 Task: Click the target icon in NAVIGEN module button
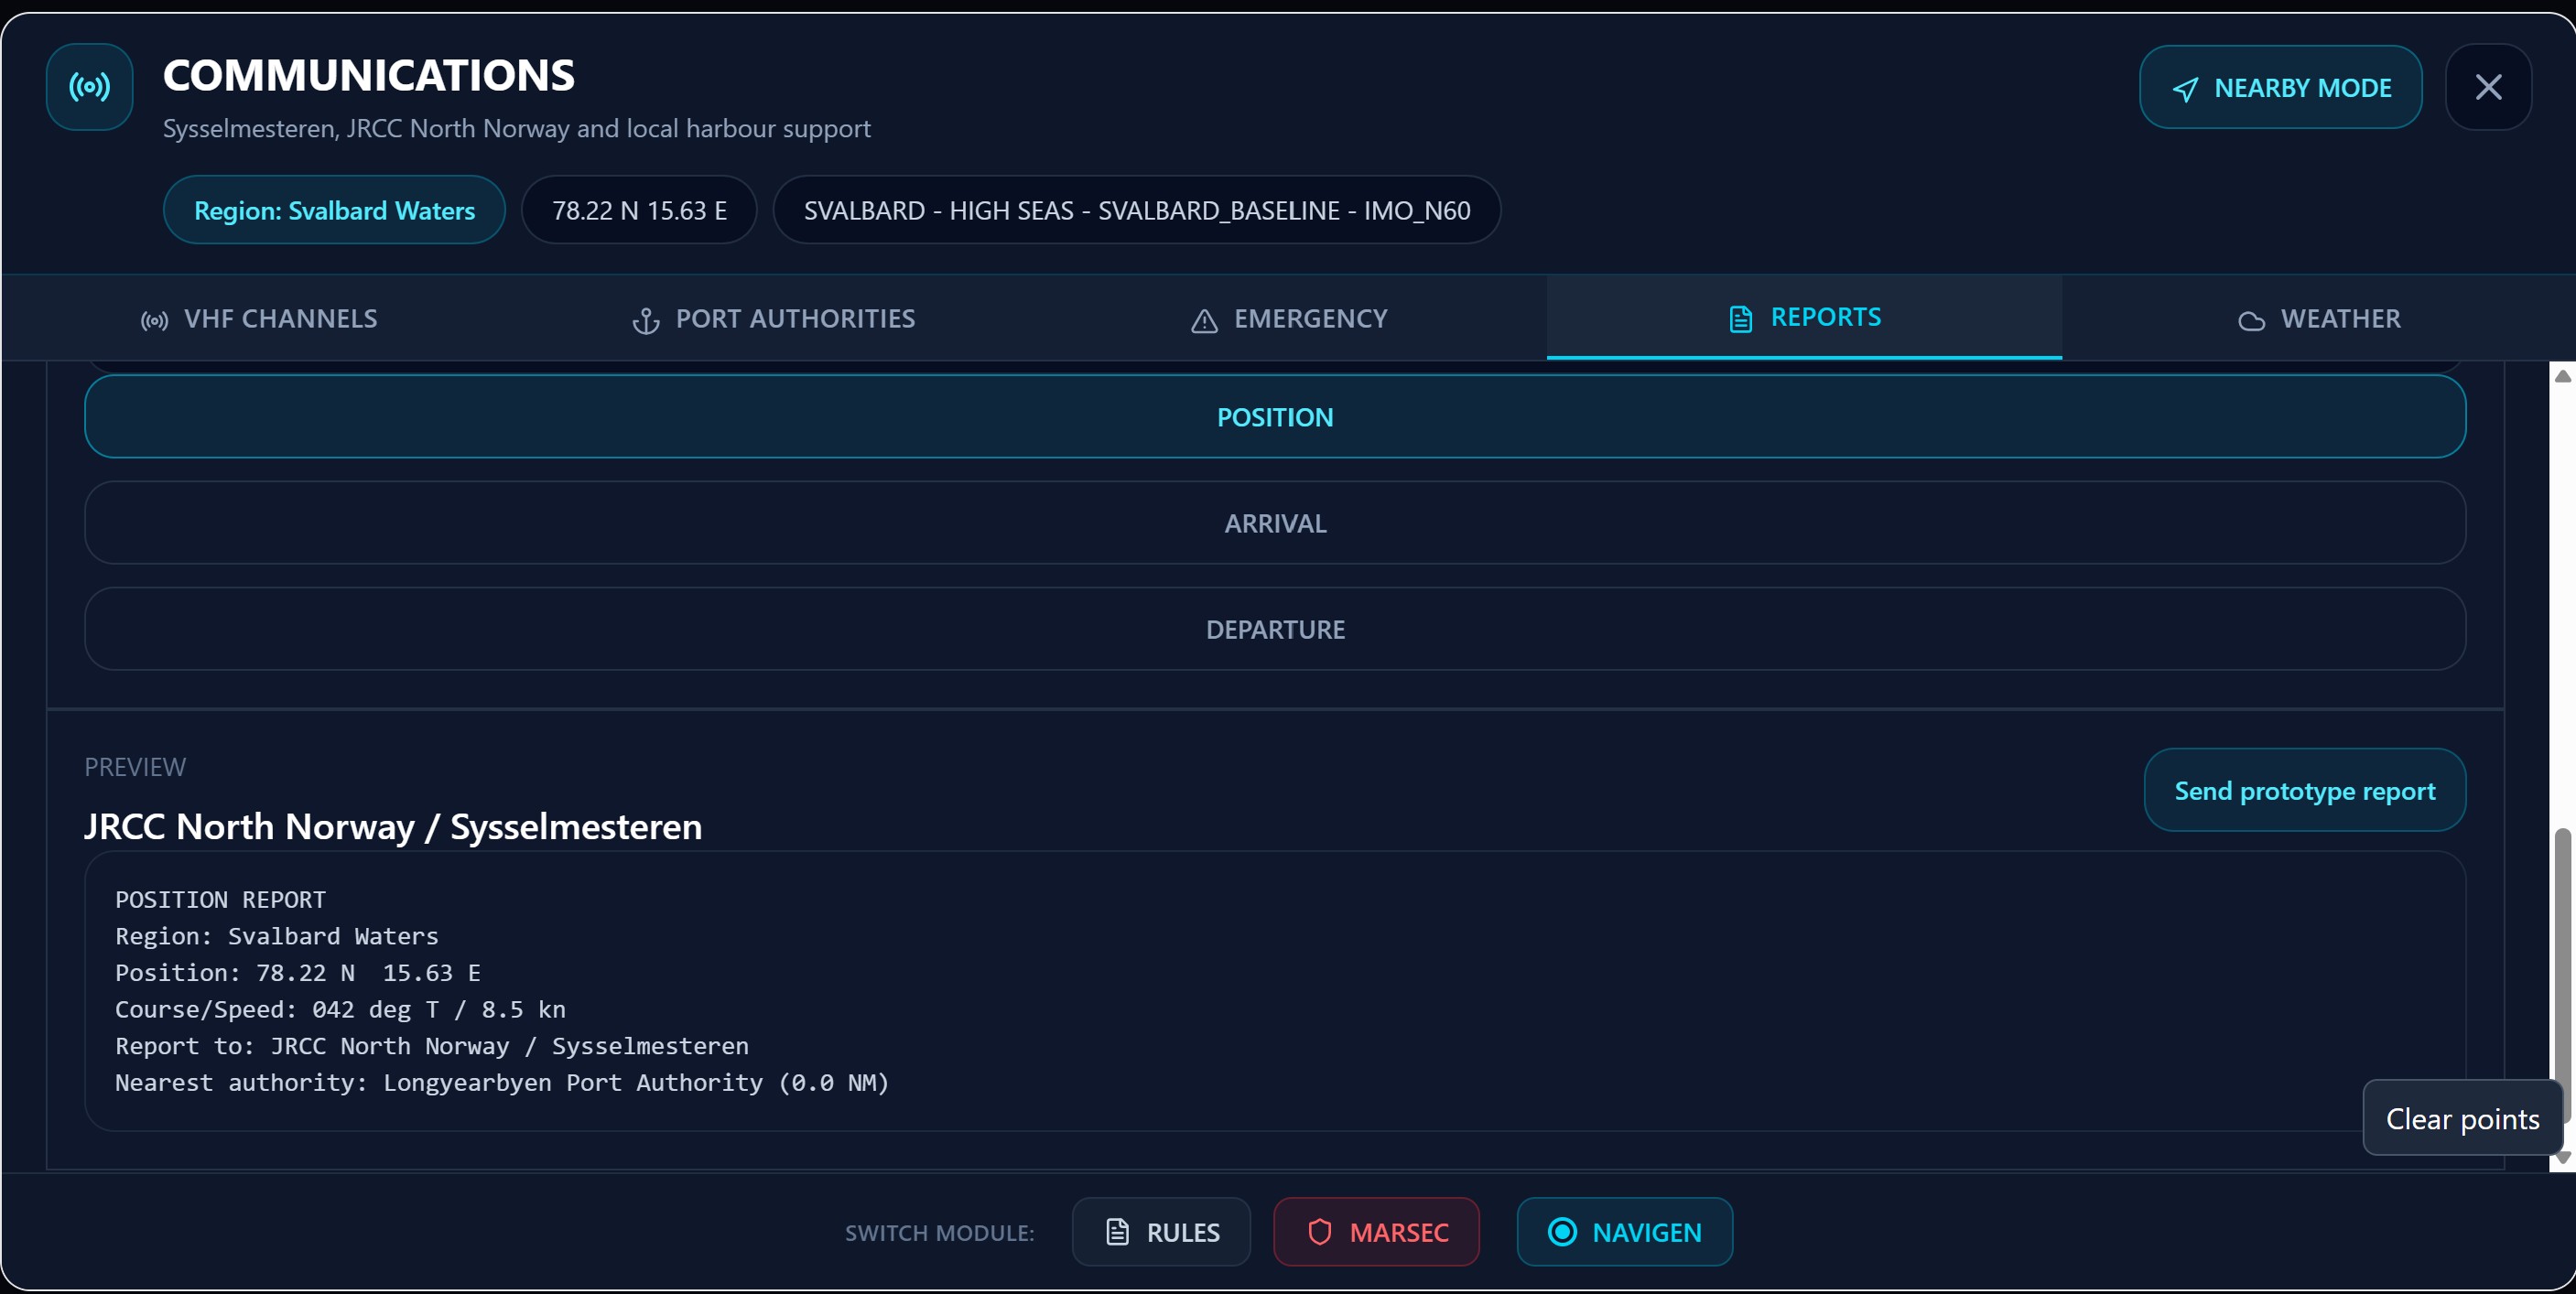[1563, 1232]
